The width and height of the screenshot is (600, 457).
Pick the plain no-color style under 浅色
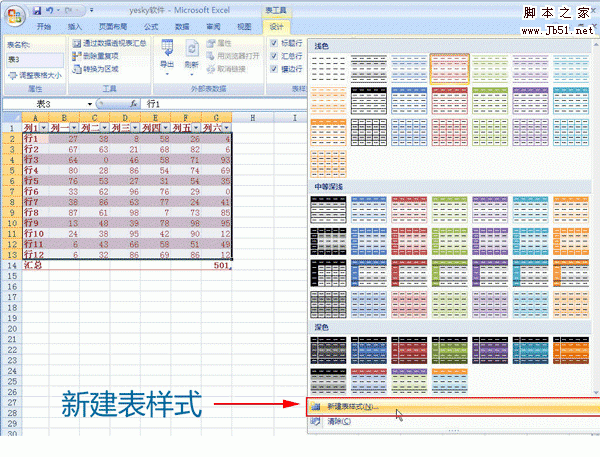click(328, 69)
